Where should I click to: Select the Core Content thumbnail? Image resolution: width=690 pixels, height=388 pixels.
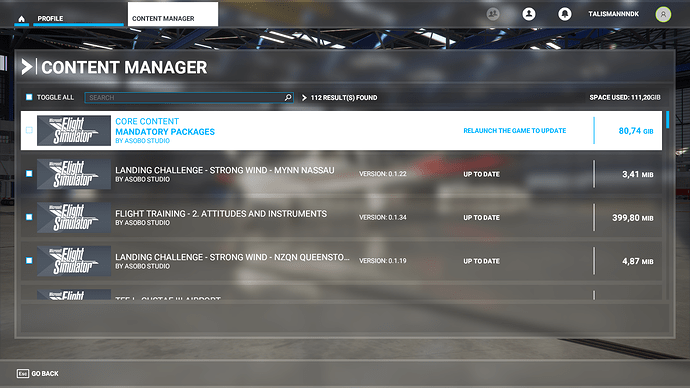click(74, 131)
